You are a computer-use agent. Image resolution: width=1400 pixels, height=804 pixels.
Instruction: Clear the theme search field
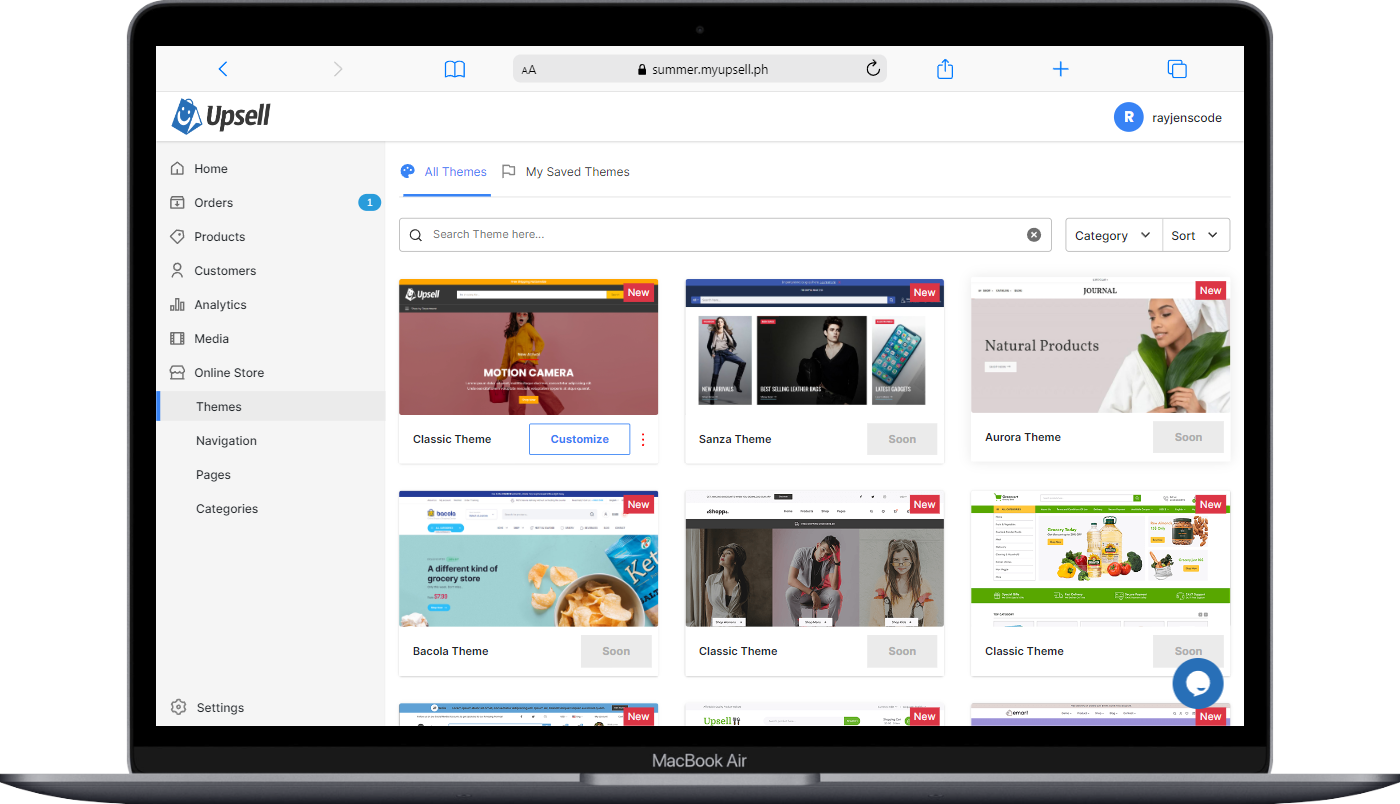(1034, 235)
